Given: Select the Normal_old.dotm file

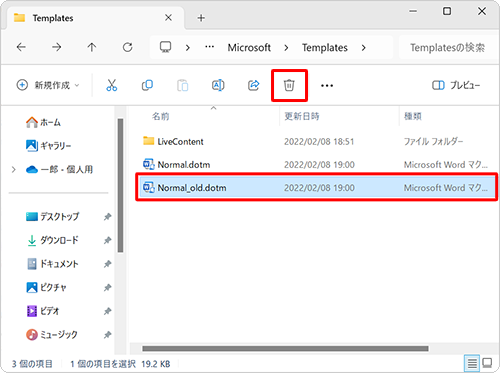Looking at the screenshot, I should click(x=316, y=188).
